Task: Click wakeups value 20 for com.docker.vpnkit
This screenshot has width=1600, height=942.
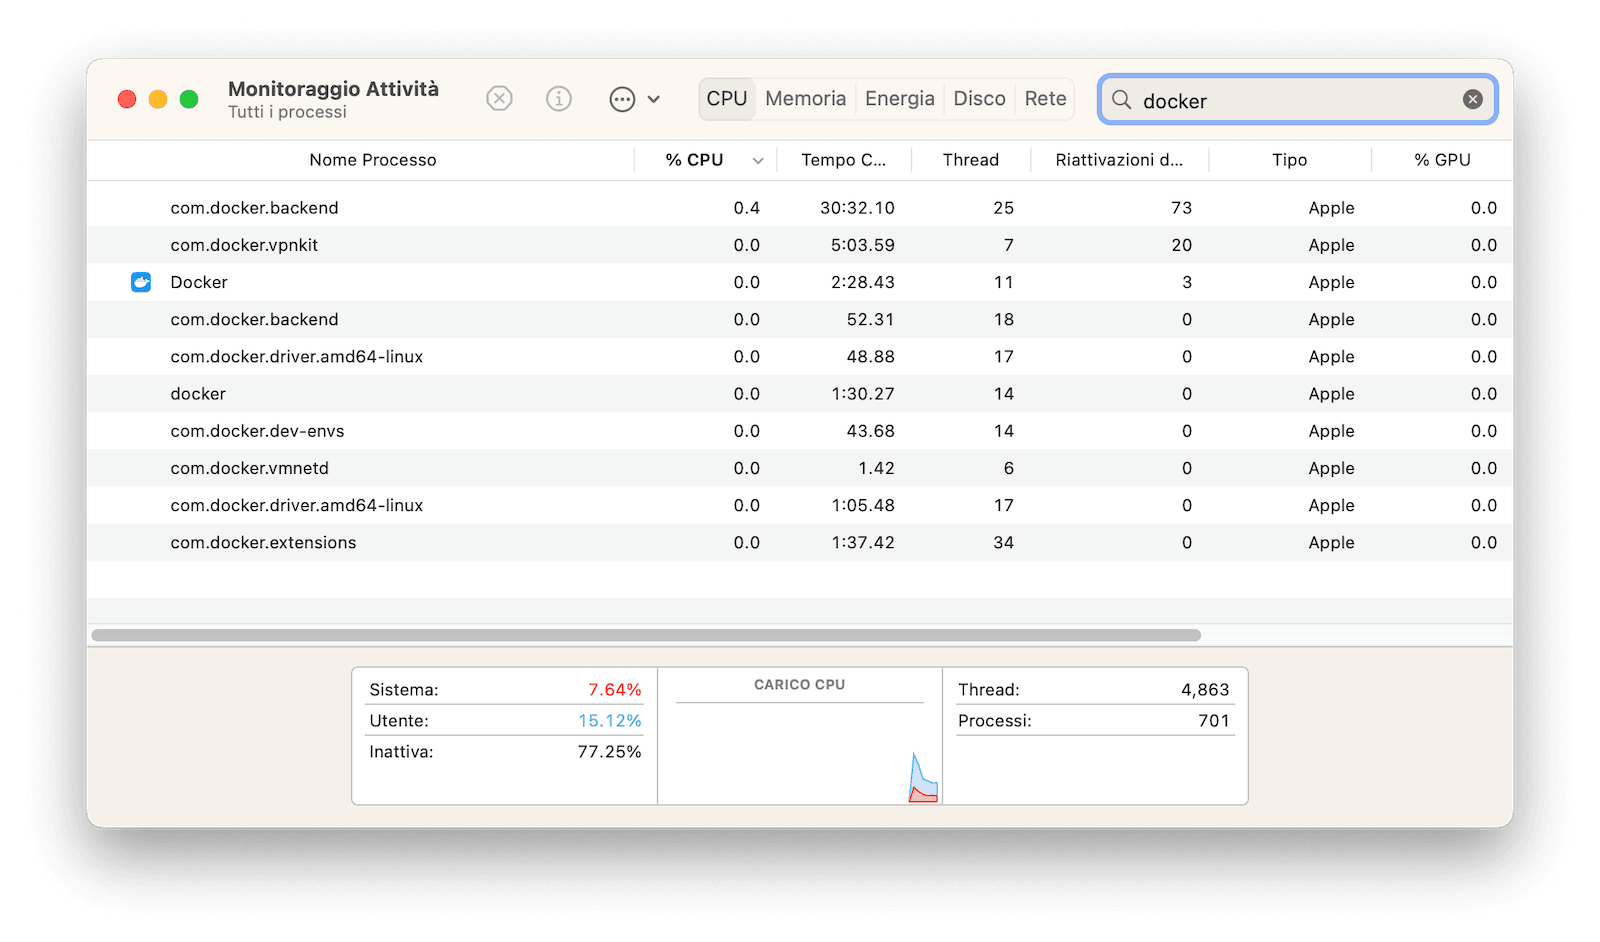Action: click(x=1181, y=245)
